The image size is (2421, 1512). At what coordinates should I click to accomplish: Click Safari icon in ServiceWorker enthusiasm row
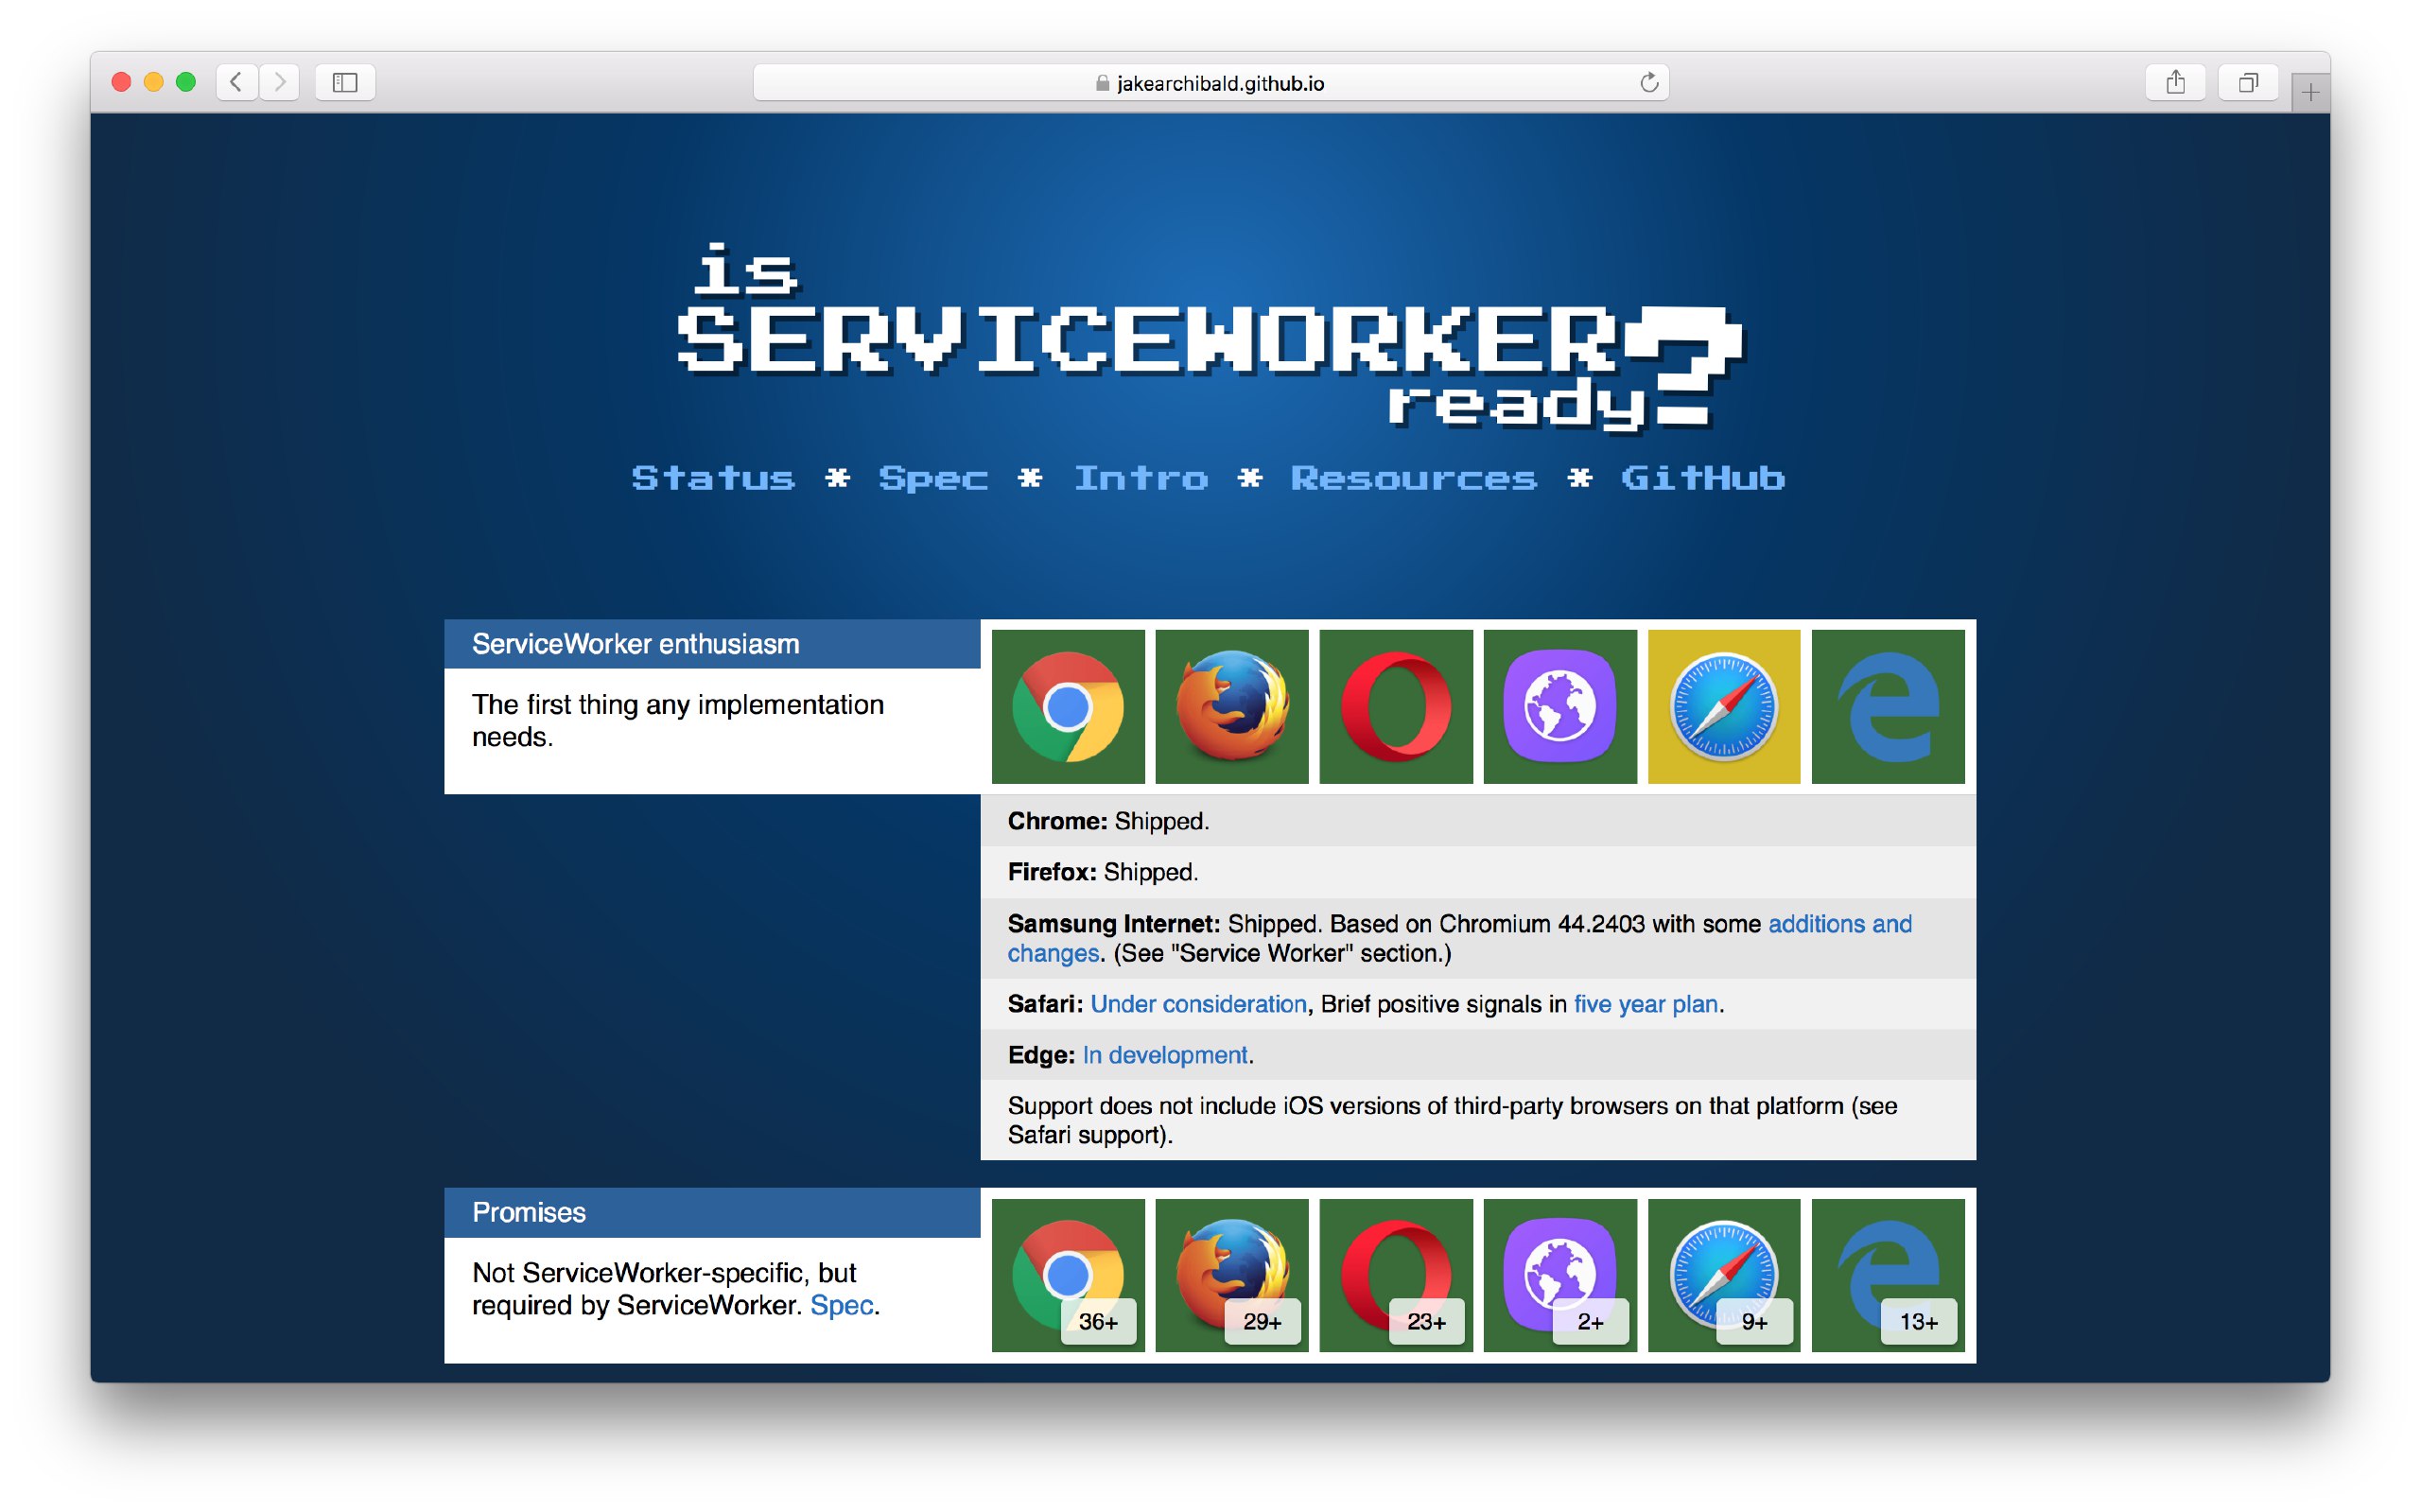1724,706
